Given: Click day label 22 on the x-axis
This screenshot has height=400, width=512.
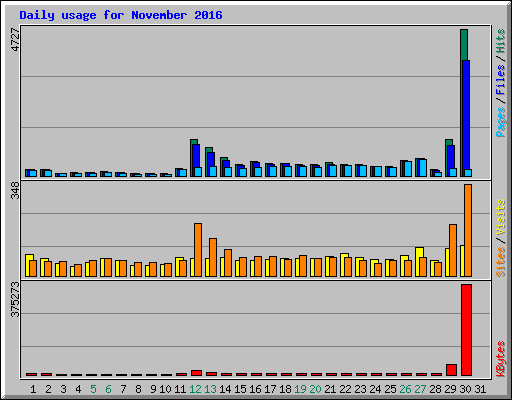Looking at the screenshot, I should [x=345, y=389].
